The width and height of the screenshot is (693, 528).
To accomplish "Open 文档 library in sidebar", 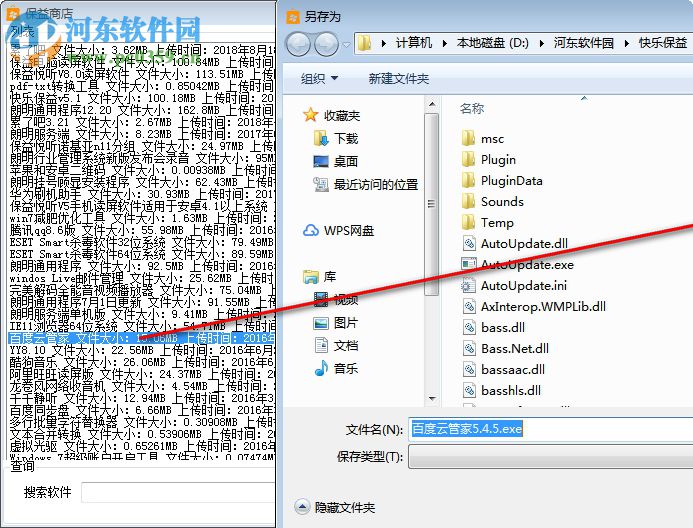I will coord(335,346).
